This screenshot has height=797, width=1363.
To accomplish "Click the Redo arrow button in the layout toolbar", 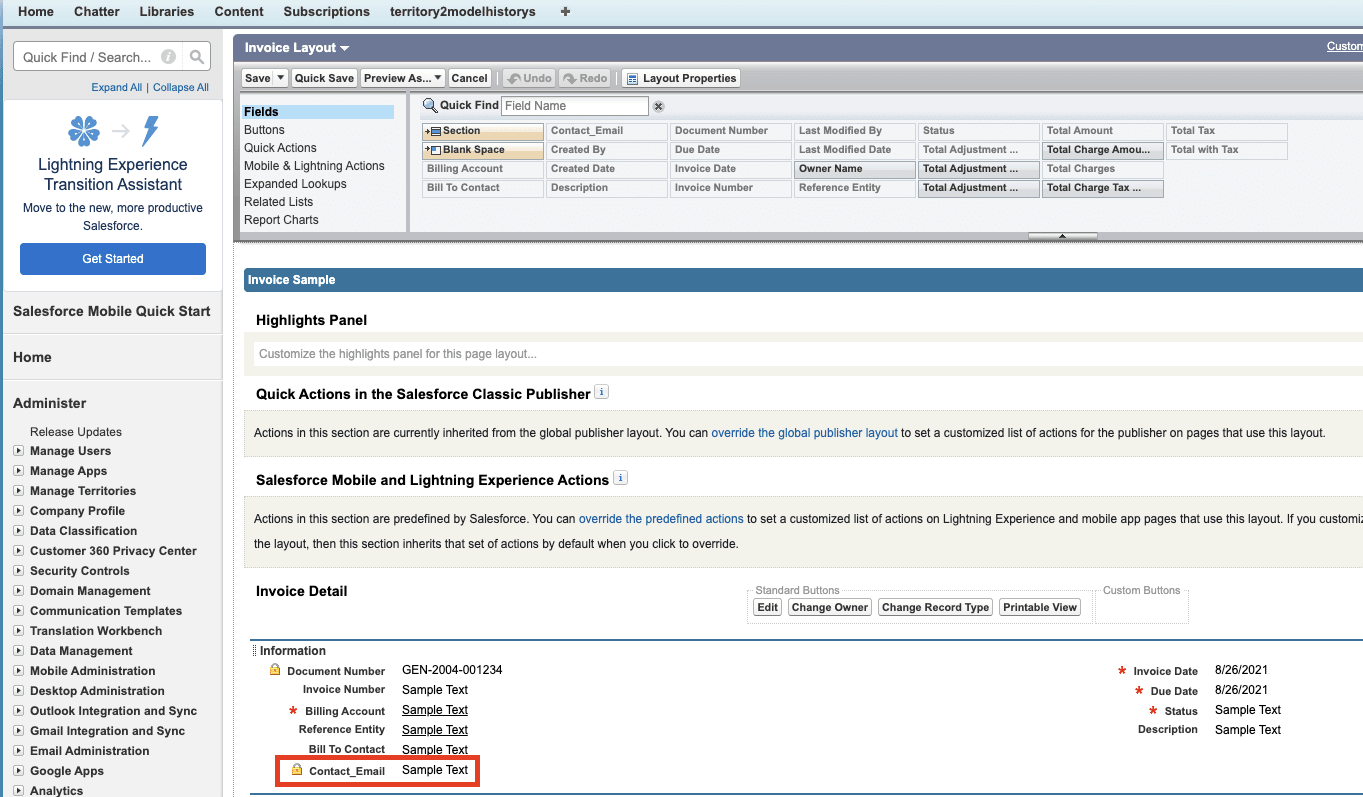I will pyautogui.click(x=585, y=78).
